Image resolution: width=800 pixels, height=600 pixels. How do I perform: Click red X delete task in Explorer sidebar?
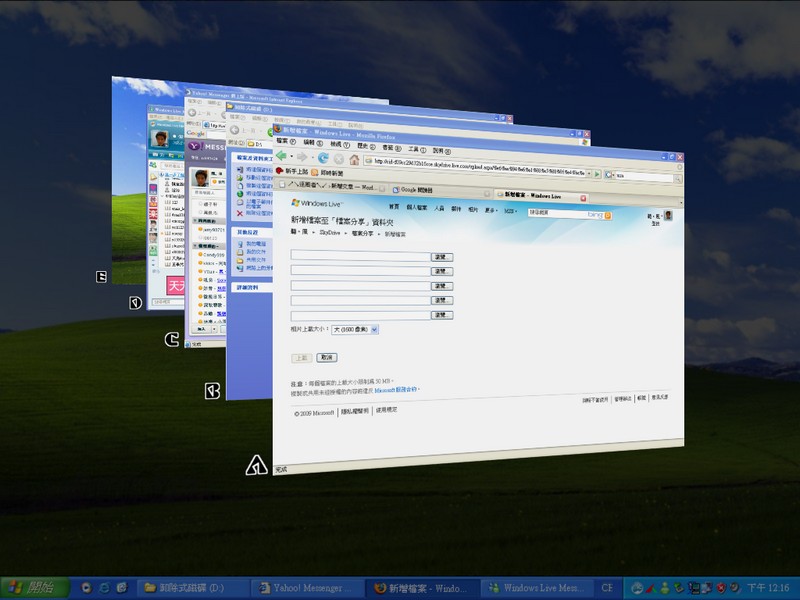240,213
